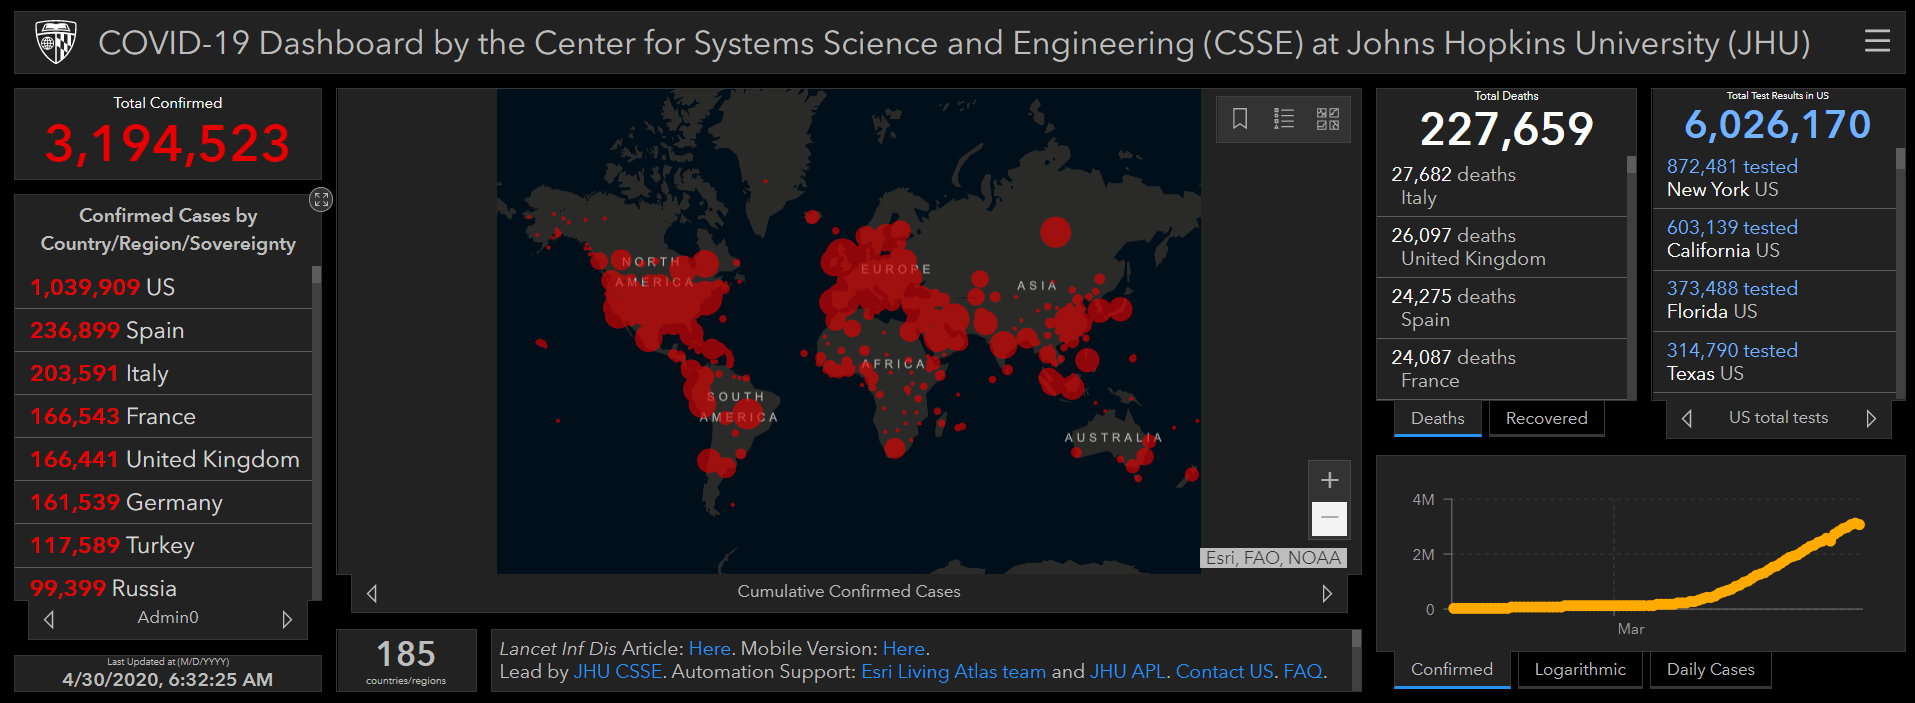Viewport: 1915px width, 703px height.
Task: Go to next Admin0 list view
Action: click(x=287, y=619)
